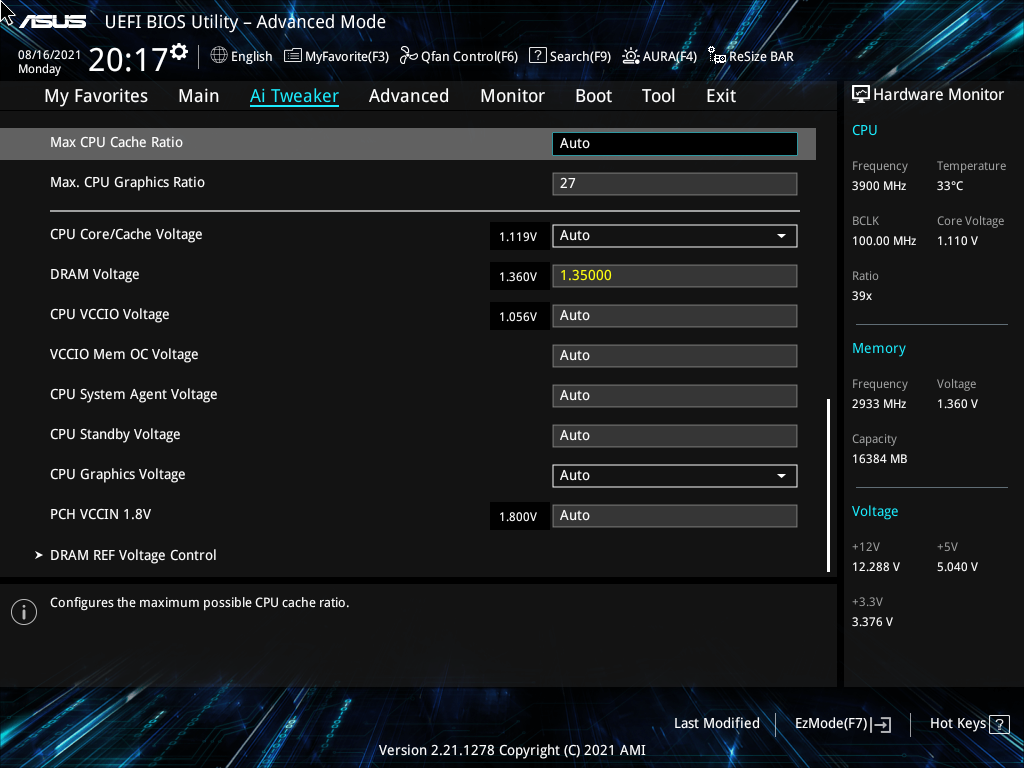
Task: Click Max CPU Cache Ratio input field
Action: tap(675, 144)
